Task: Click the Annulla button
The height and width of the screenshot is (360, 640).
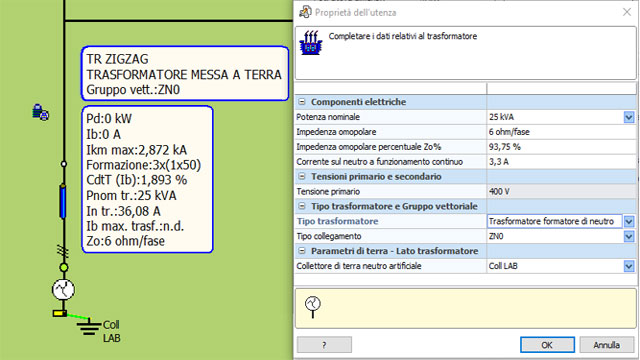Action: [607, 345]
